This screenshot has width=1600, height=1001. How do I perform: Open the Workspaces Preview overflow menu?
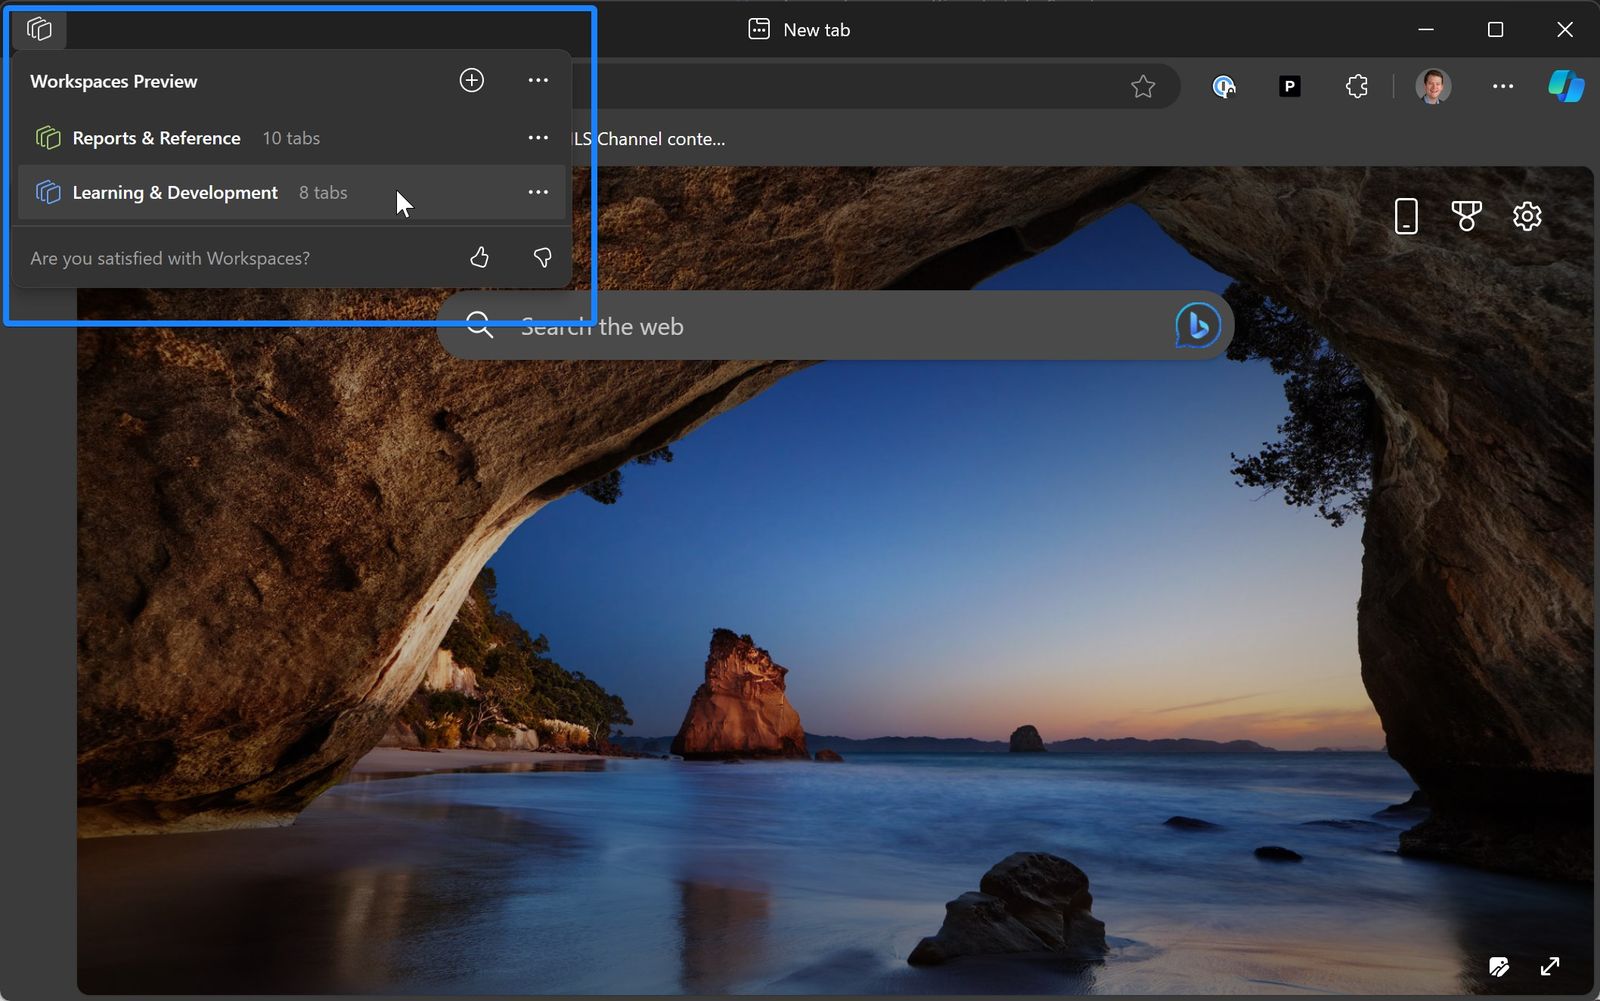[x=537, y=80]
